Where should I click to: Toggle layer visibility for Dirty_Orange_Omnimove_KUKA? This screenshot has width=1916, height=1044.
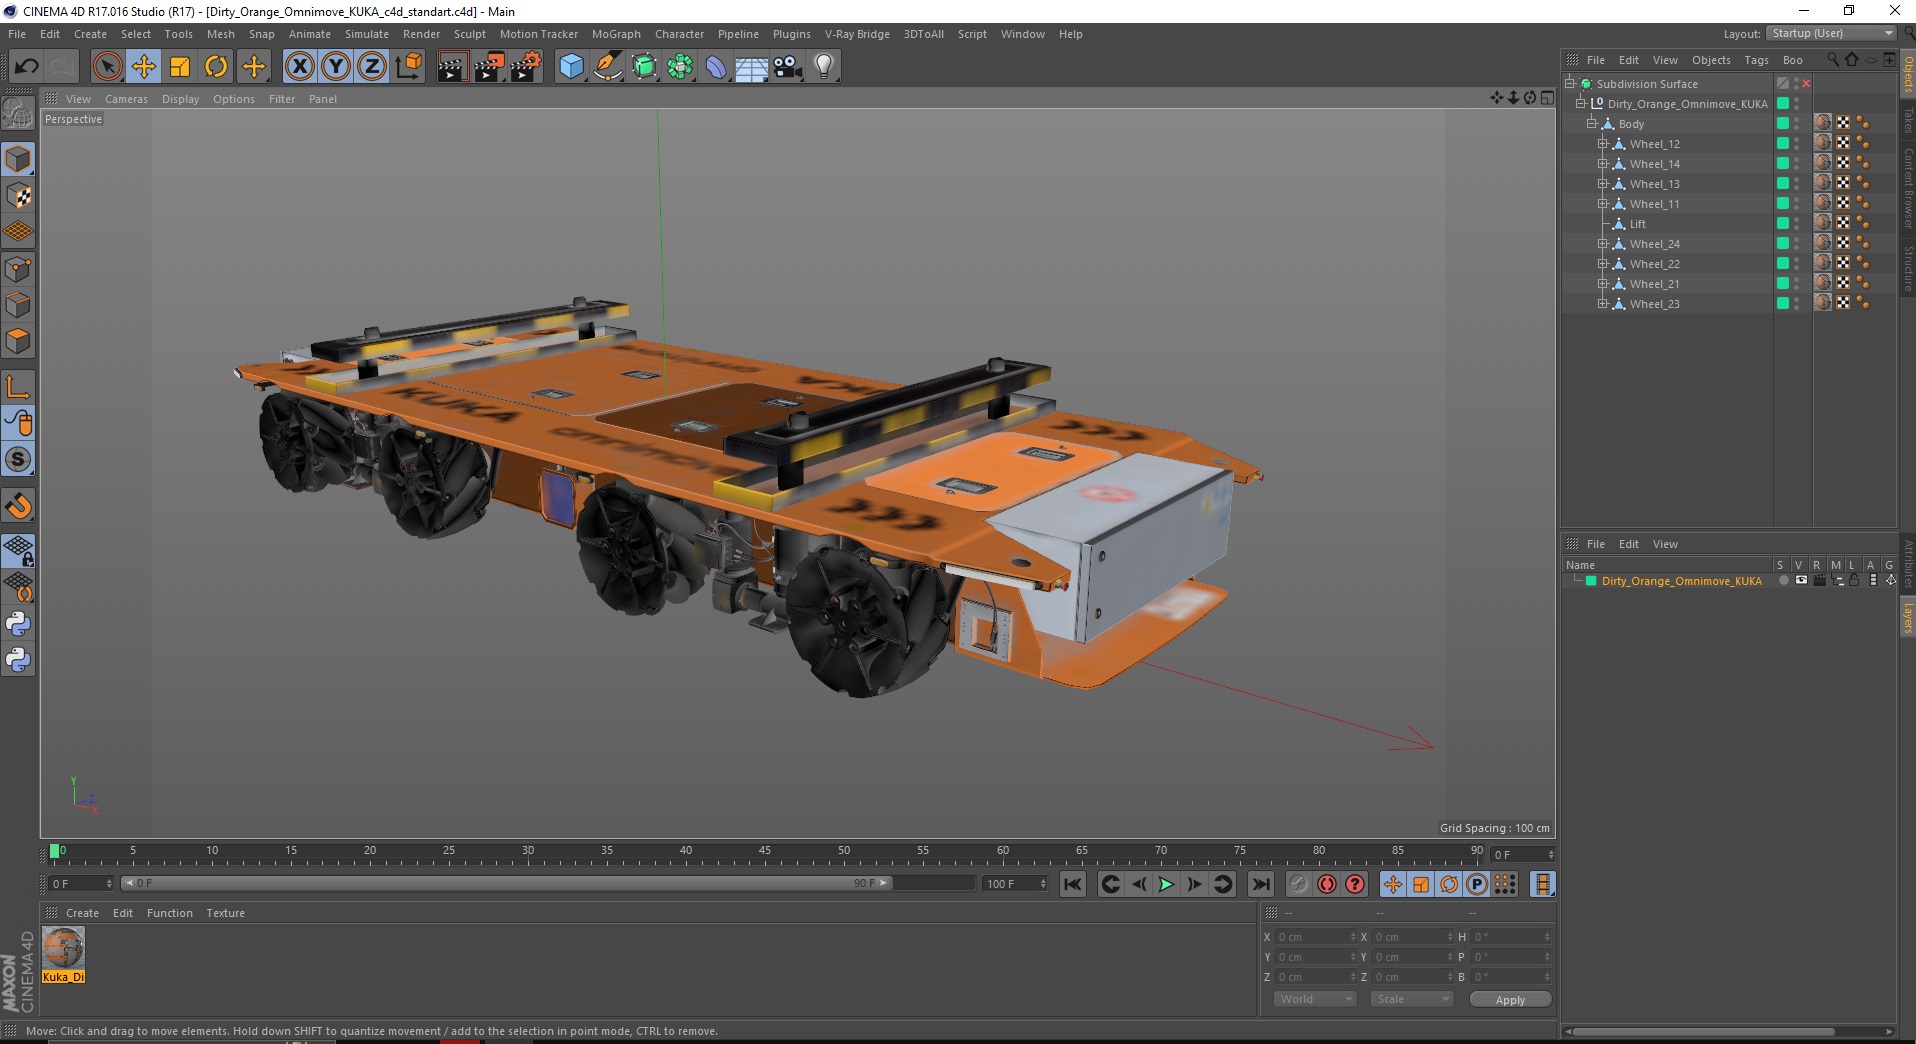[1801, 581]
